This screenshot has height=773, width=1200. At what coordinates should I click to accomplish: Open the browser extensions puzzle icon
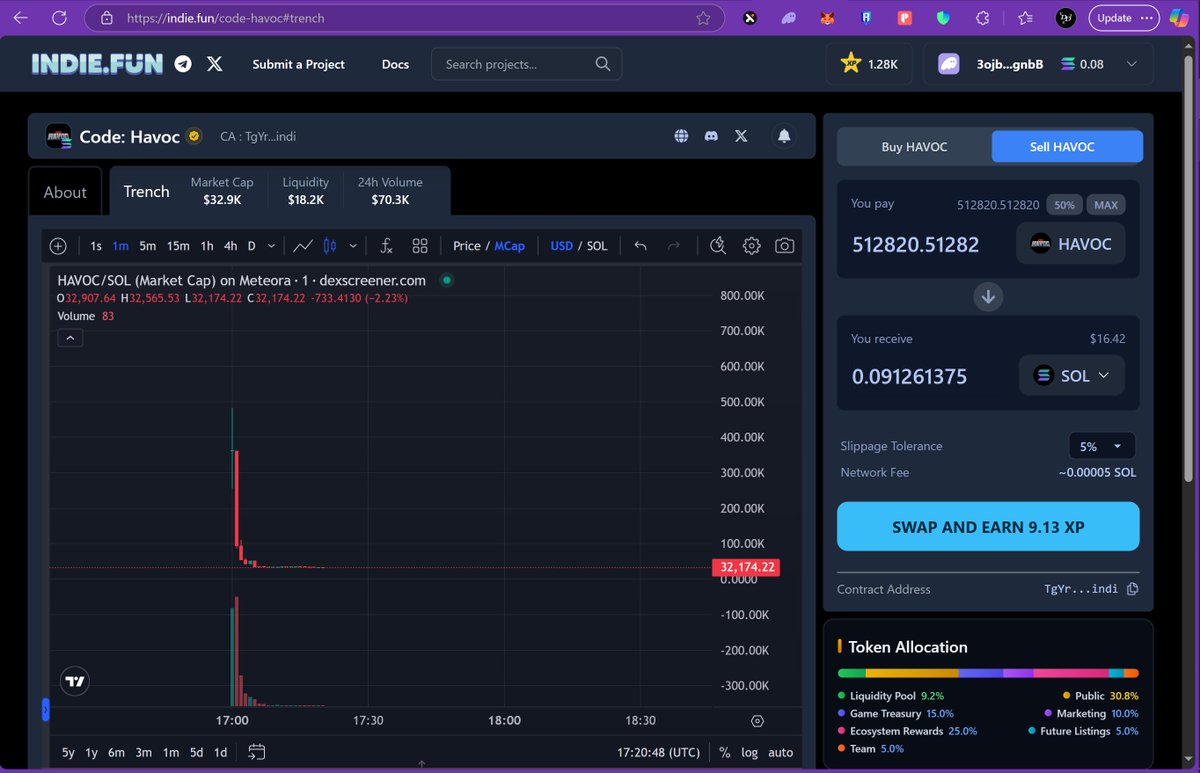[x=983, y=18]
